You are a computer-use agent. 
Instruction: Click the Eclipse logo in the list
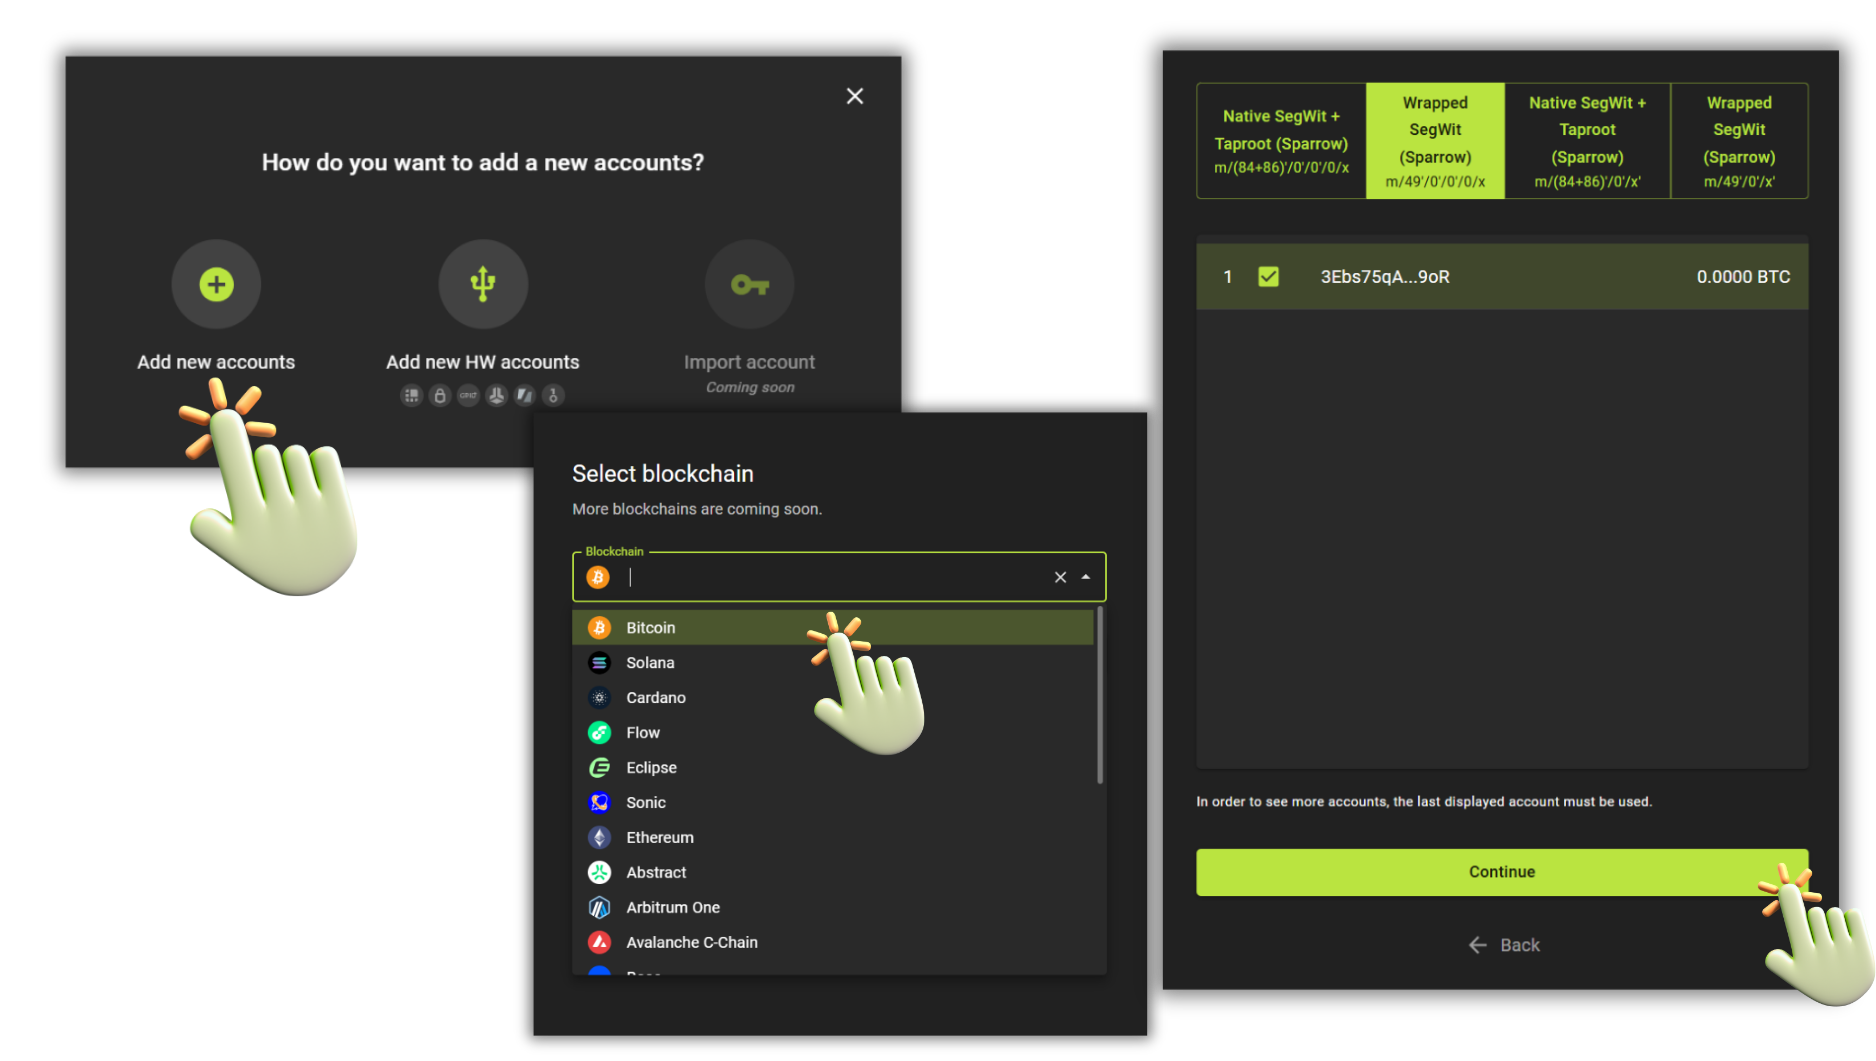click(599, 767)
